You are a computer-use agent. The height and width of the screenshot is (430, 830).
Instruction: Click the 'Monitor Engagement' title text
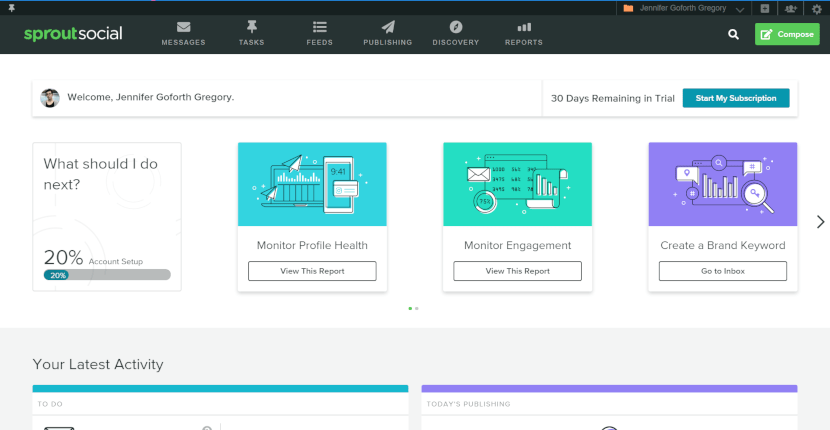click(518, 245)
